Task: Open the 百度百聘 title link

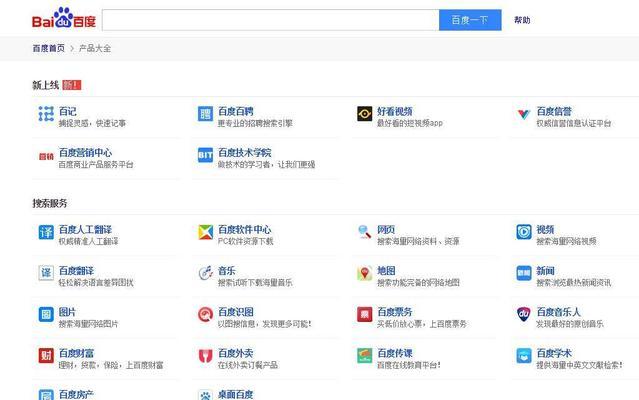Action: click(236, 111)
